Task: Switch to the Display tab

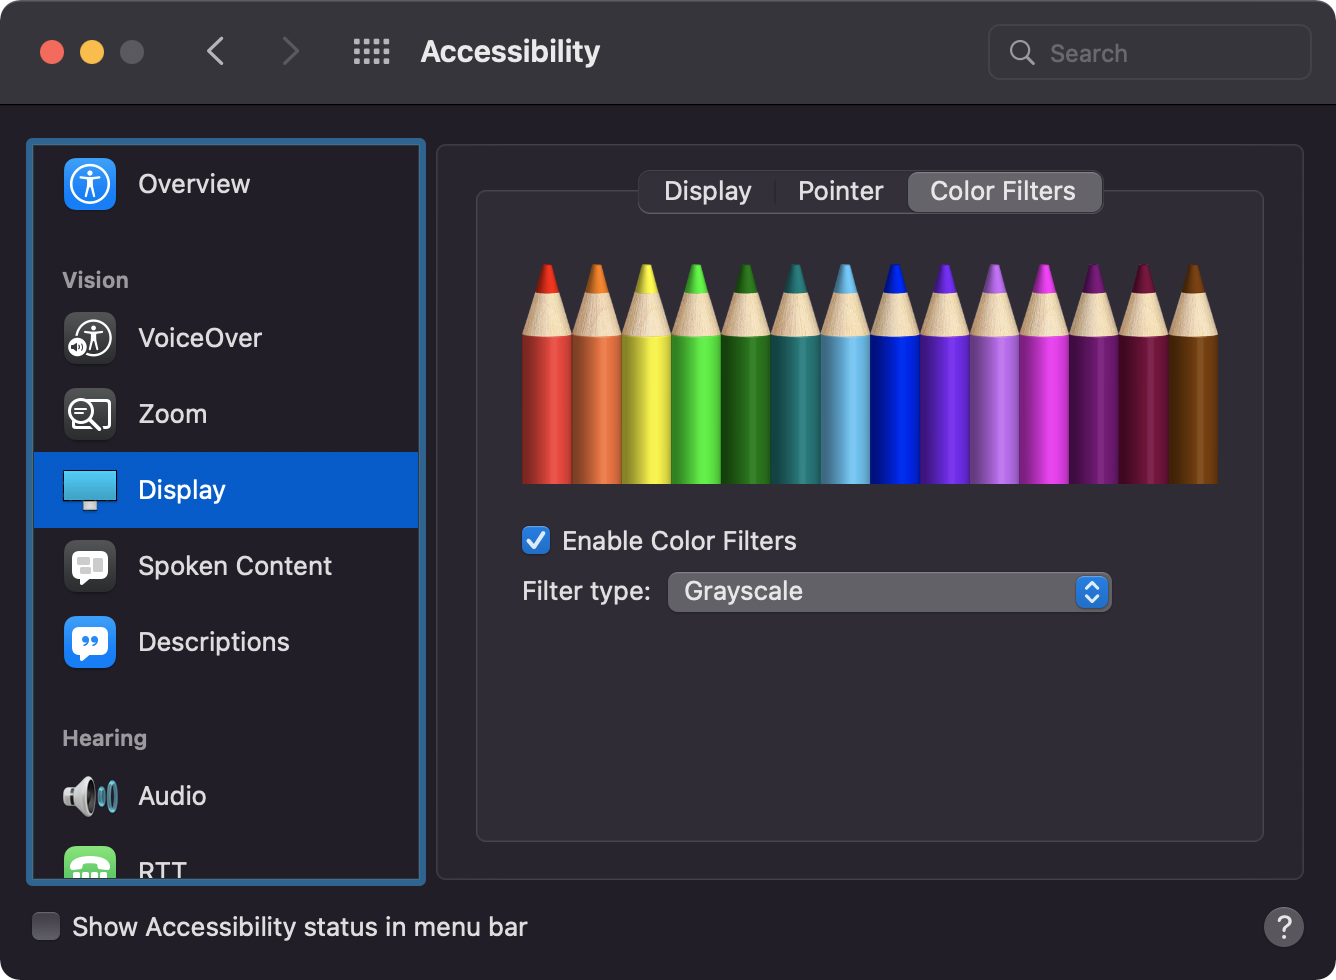Action: pos(707,192)
